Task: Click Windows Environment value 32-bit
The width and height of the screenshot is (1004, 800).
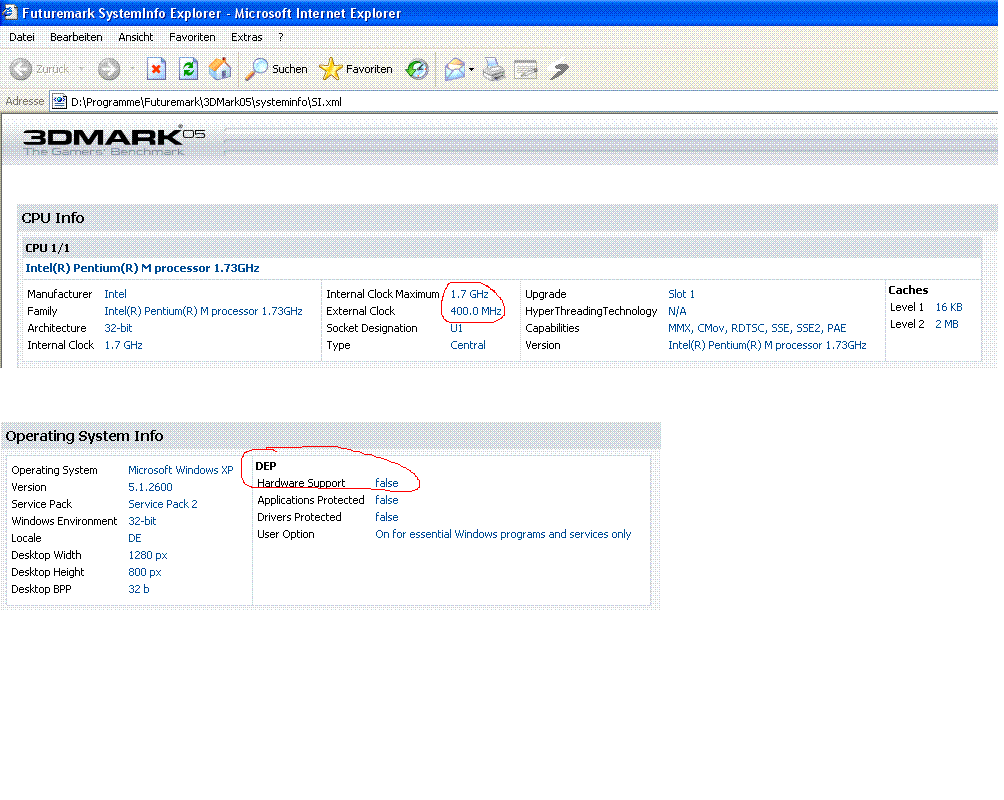Action: click(x=142, y=521)
